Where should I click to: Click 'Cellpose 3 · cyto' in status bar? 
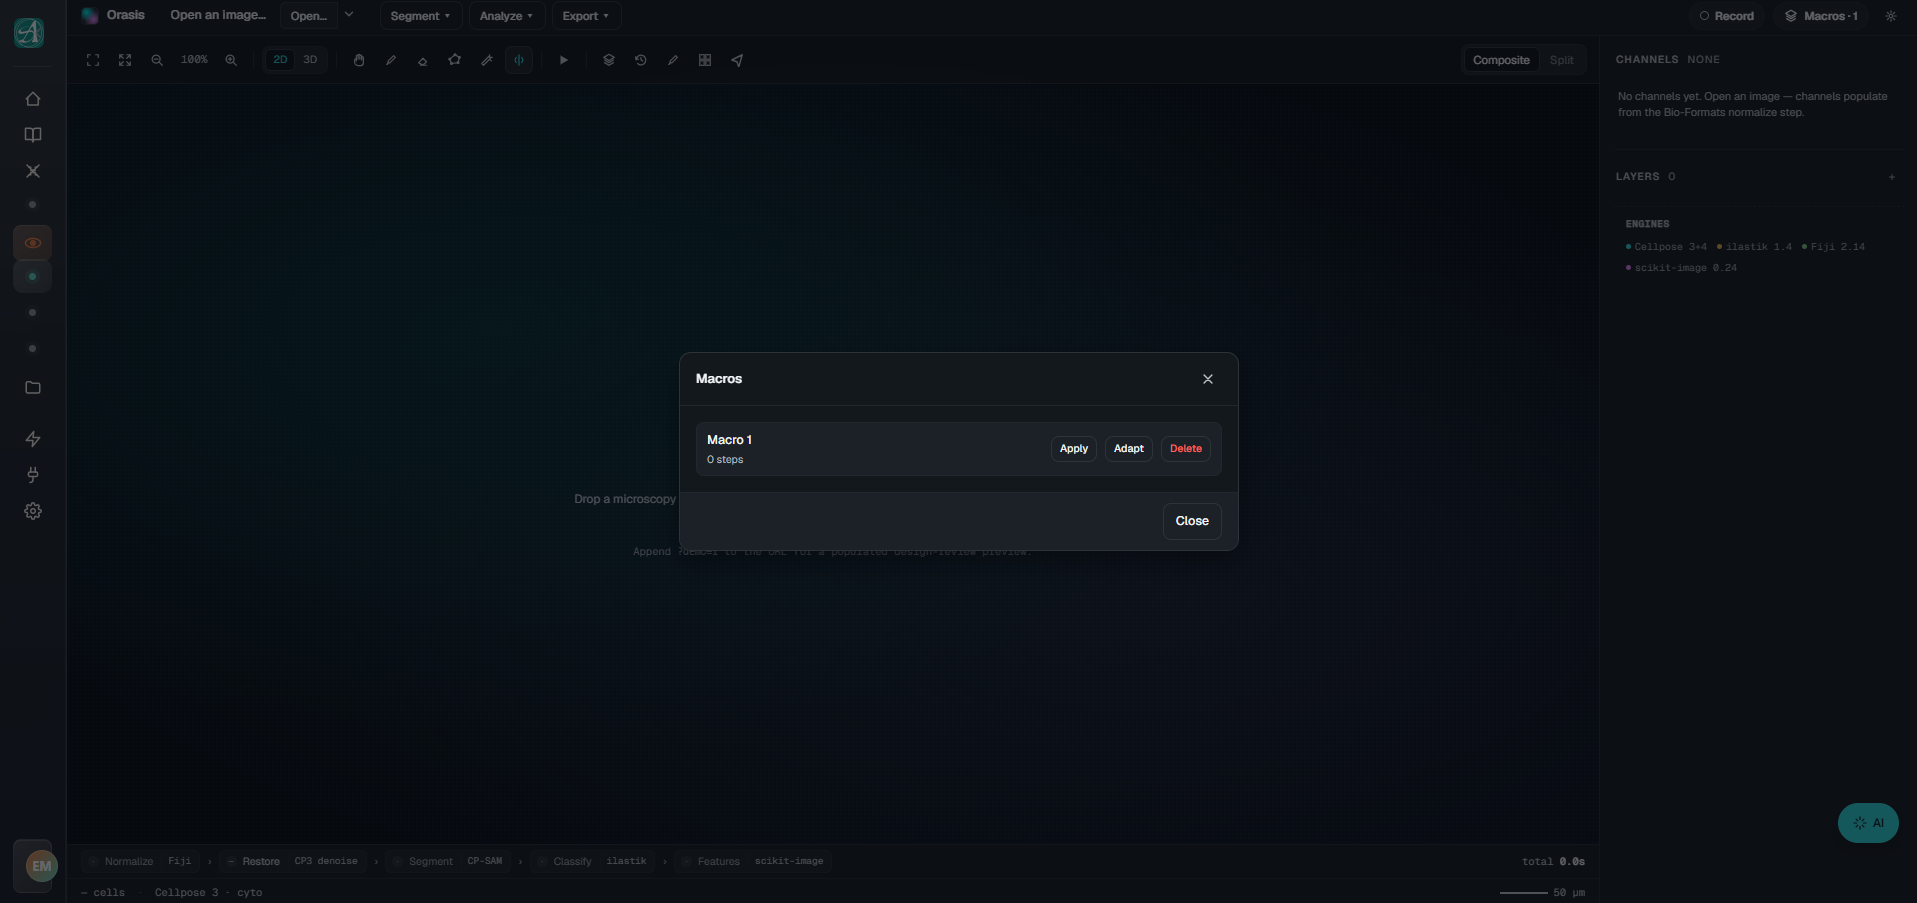208,893
